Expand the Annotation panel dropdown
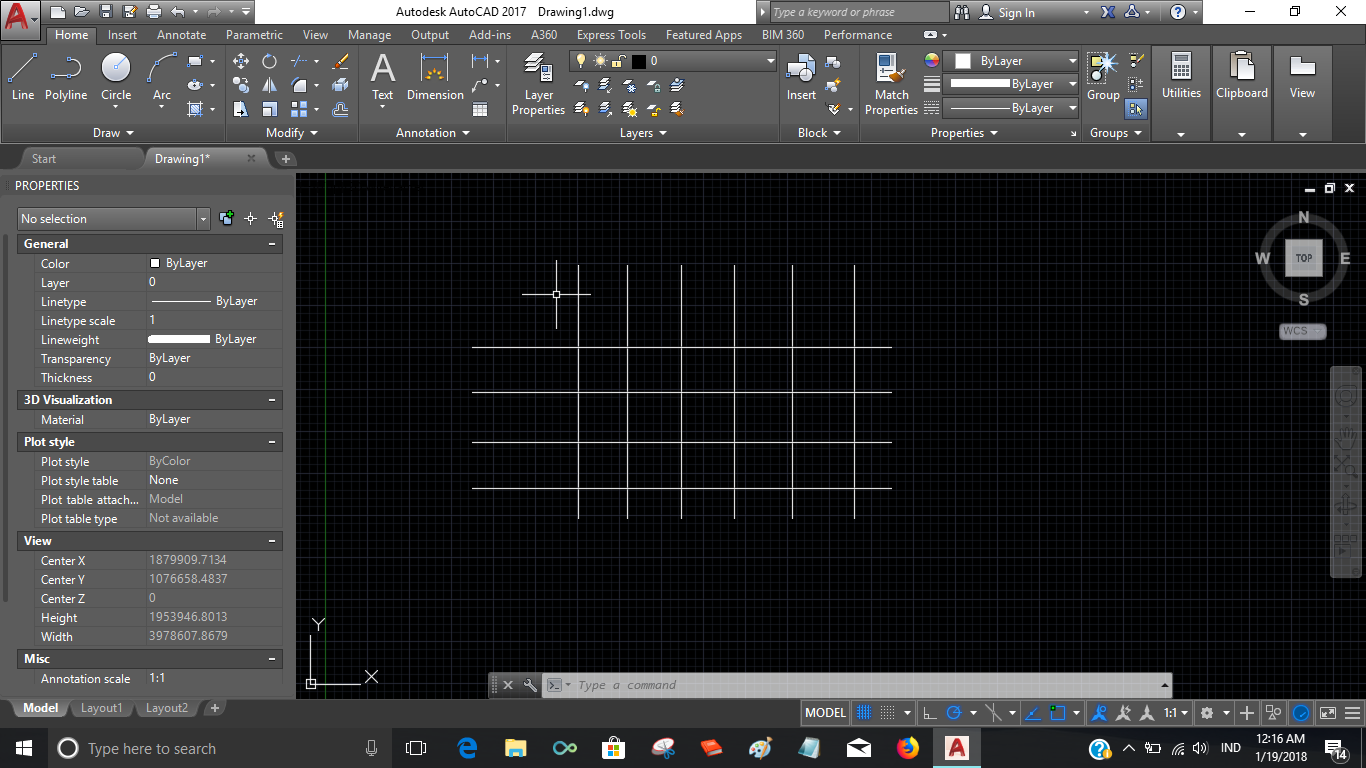The height and width of the screenshot is (768, 1366). tap(432, 132)
